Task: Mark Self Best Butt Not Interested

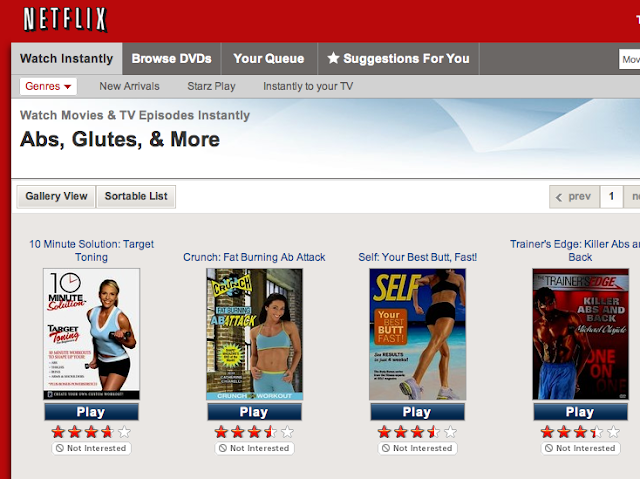Action: pos(418,448)
